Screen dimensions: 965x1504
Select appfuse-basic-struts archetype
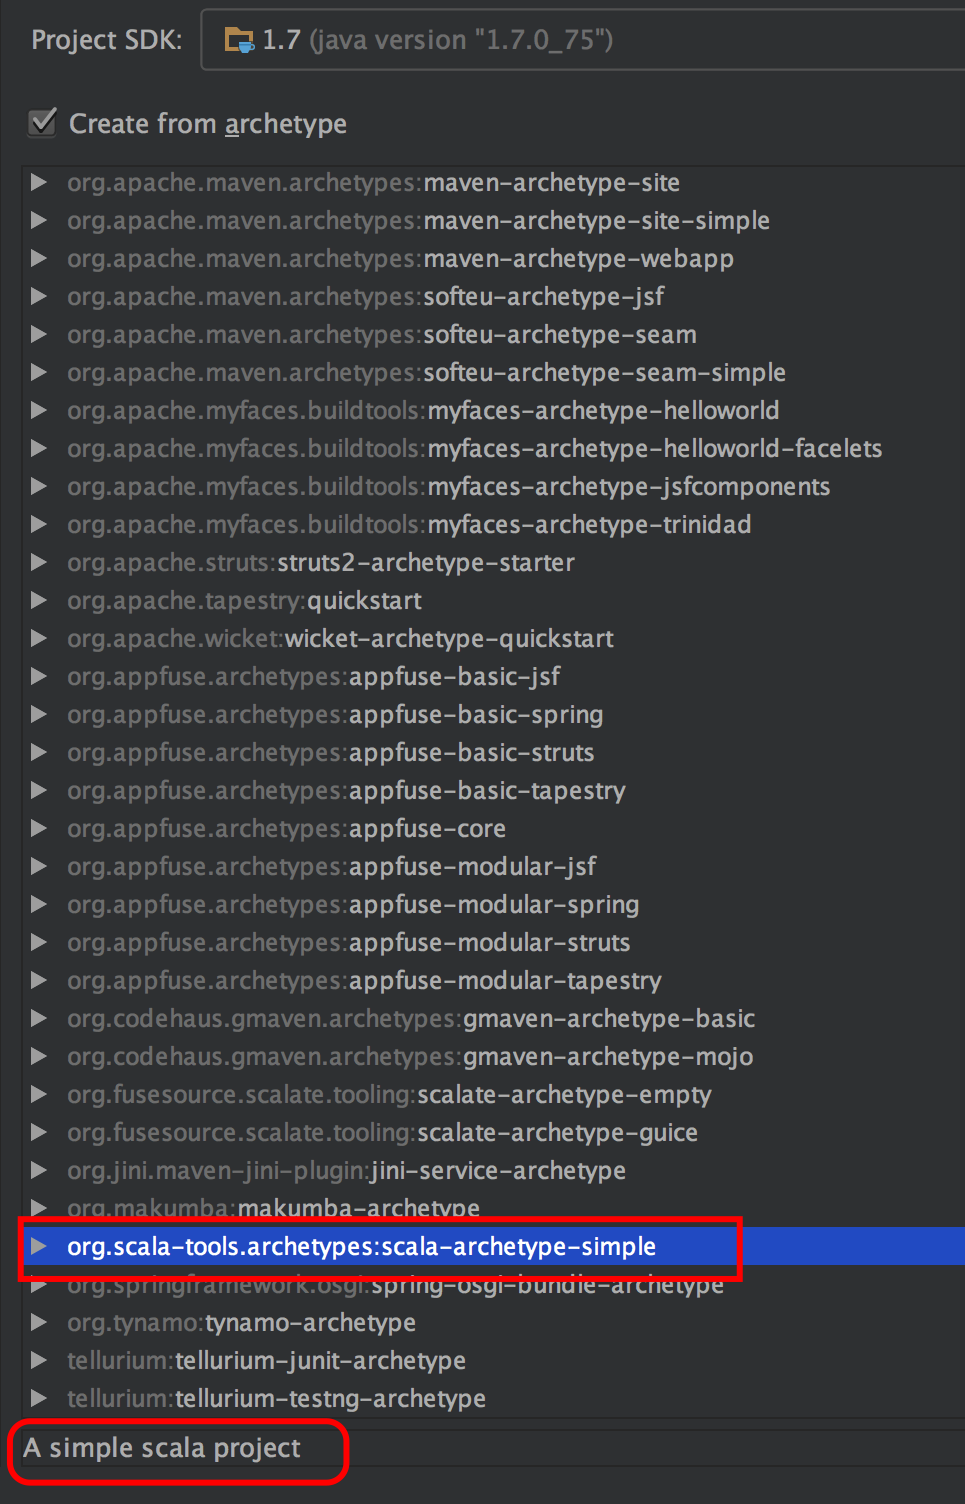tap(331, 752)
